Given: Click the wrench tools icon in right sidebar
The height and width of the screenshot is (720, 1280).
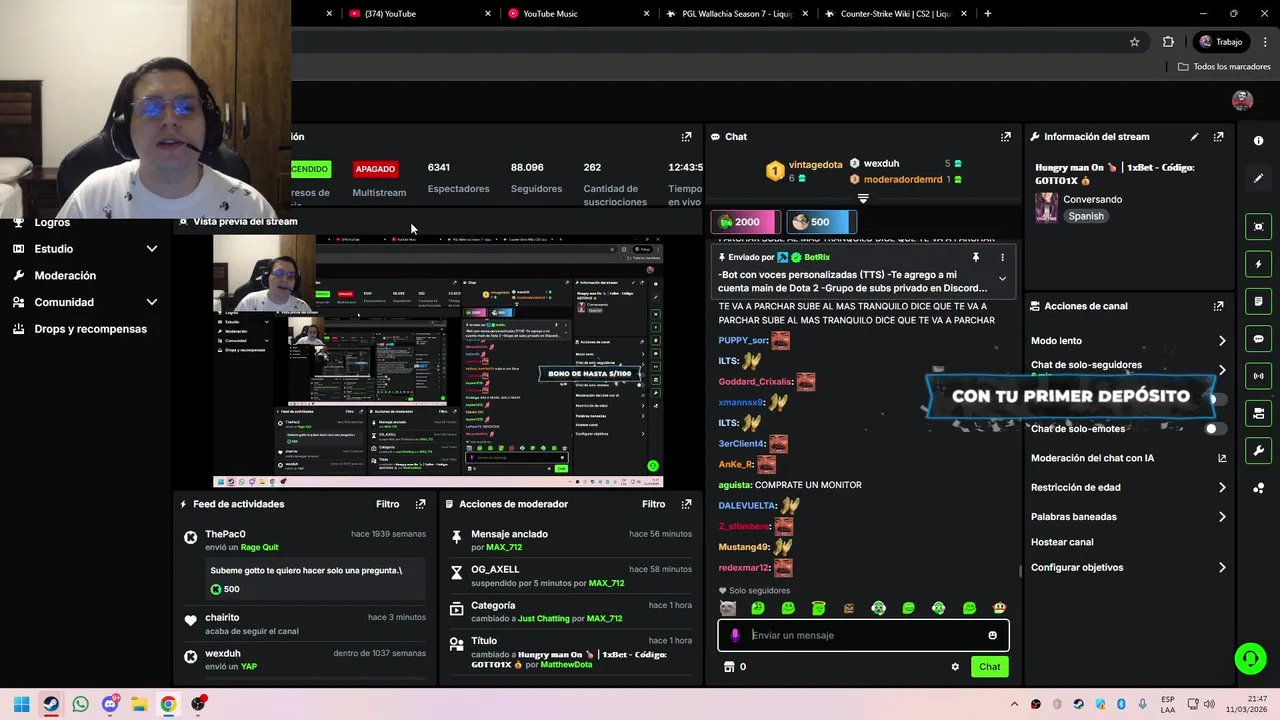Looking at the screenshot, I should click(1258, 450).
